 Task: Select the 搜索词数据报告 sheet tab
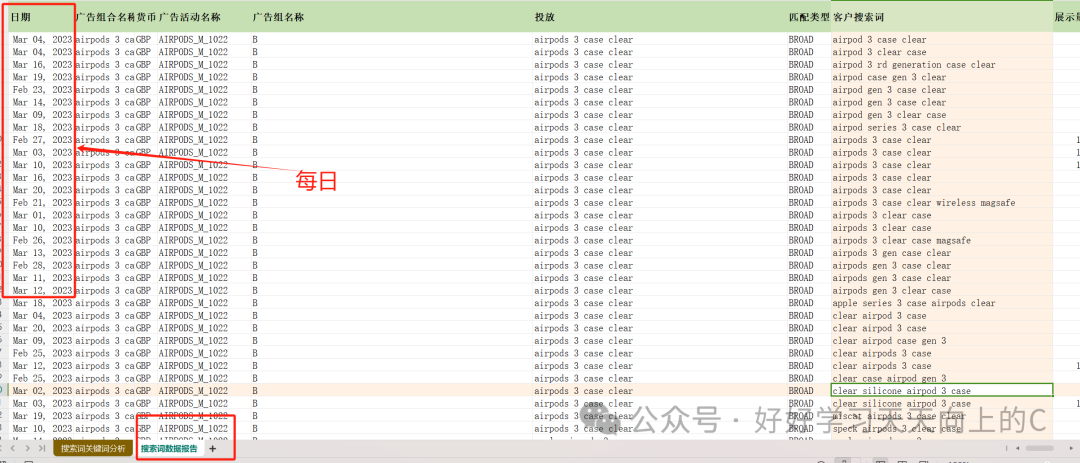[169, 449]
